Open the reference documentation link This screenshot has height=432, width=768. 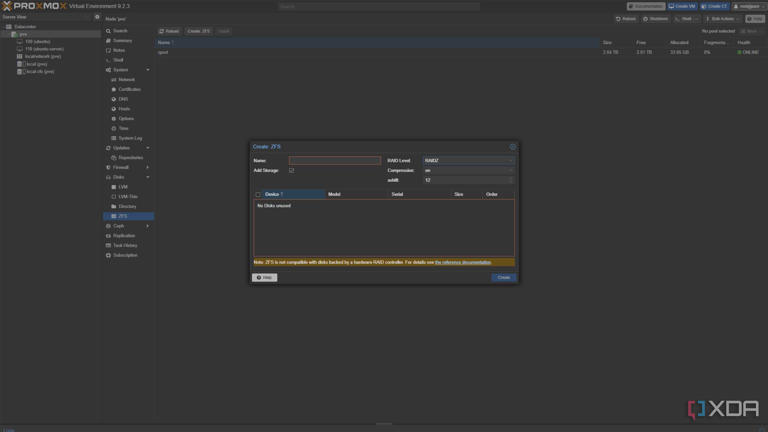click(463, 263)
